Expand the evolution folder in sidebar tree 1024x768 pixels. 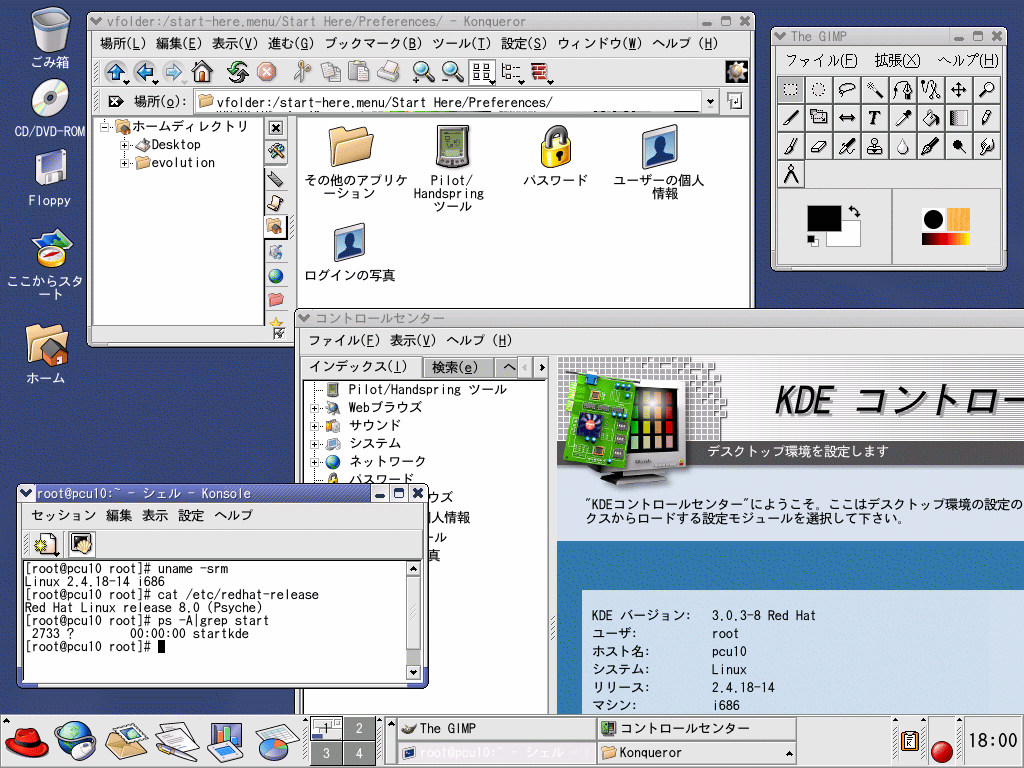124,163
